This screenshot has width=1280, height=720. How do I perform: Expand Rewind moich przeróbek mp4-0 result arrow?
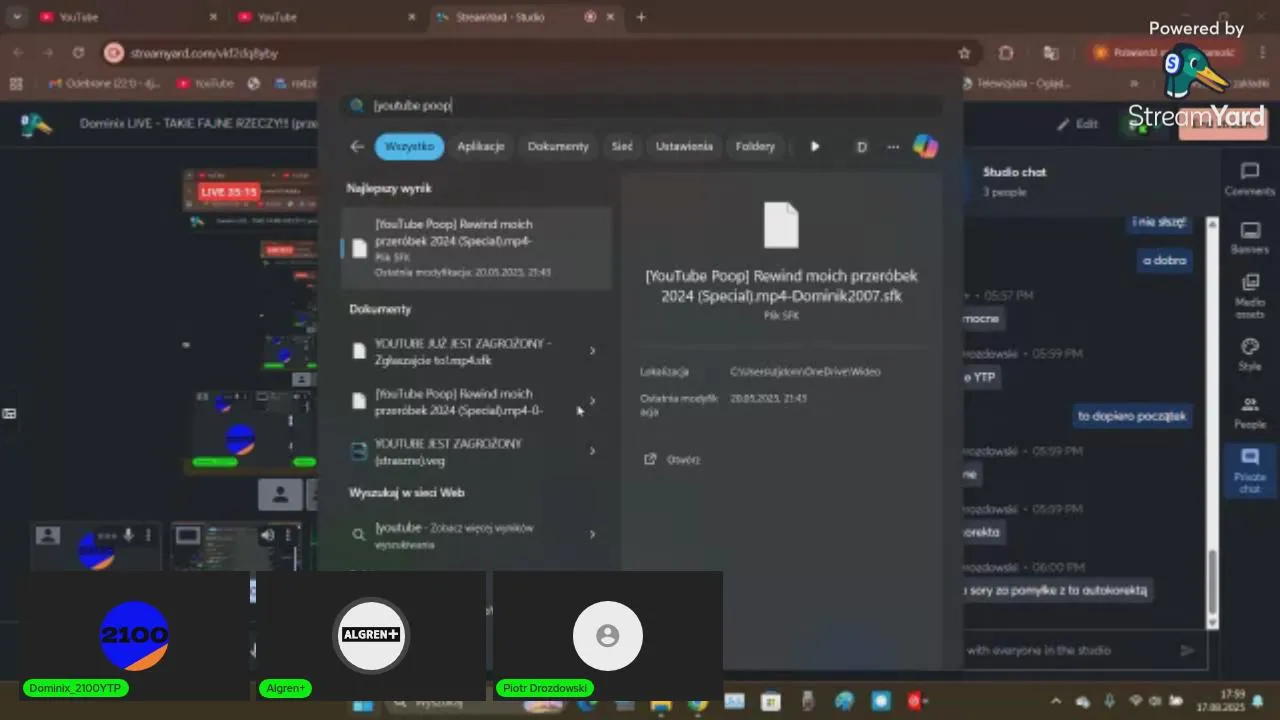pyautogui.click(x=592, y=401)
